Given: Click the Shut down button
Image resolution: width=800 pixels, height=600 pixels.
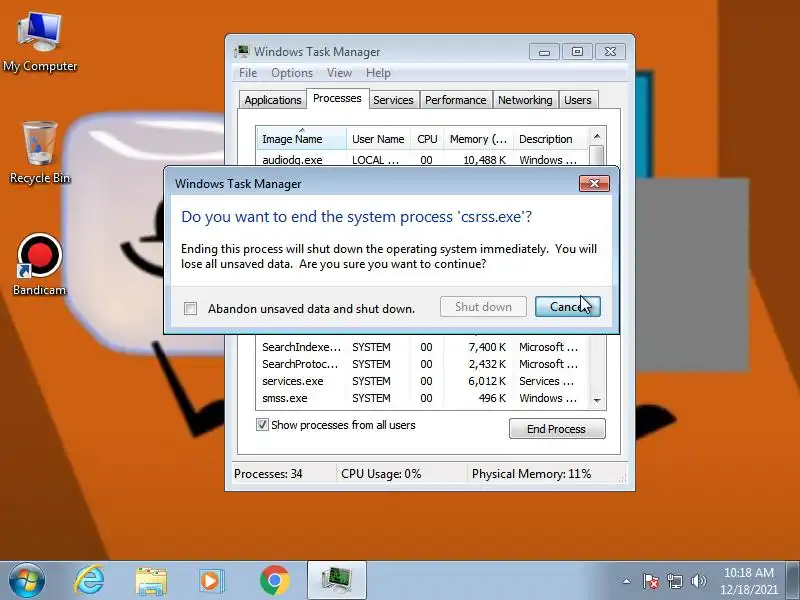Looking at the screenshot, I should click(x=483, y=307).
